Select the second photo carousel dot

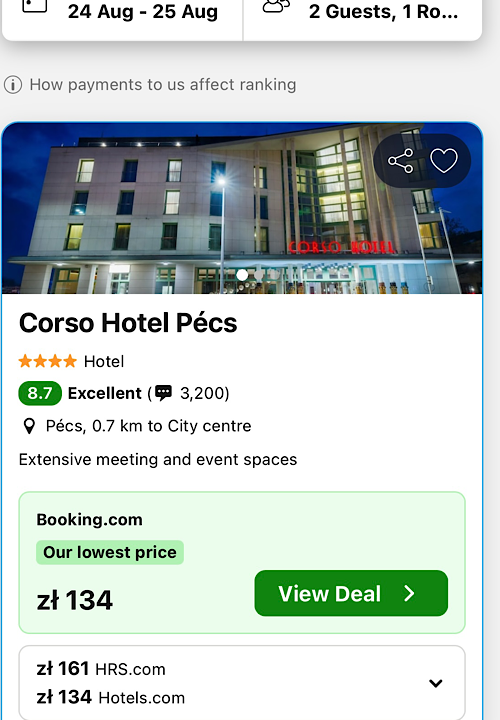pyautogui.click(x=258, y=275)
